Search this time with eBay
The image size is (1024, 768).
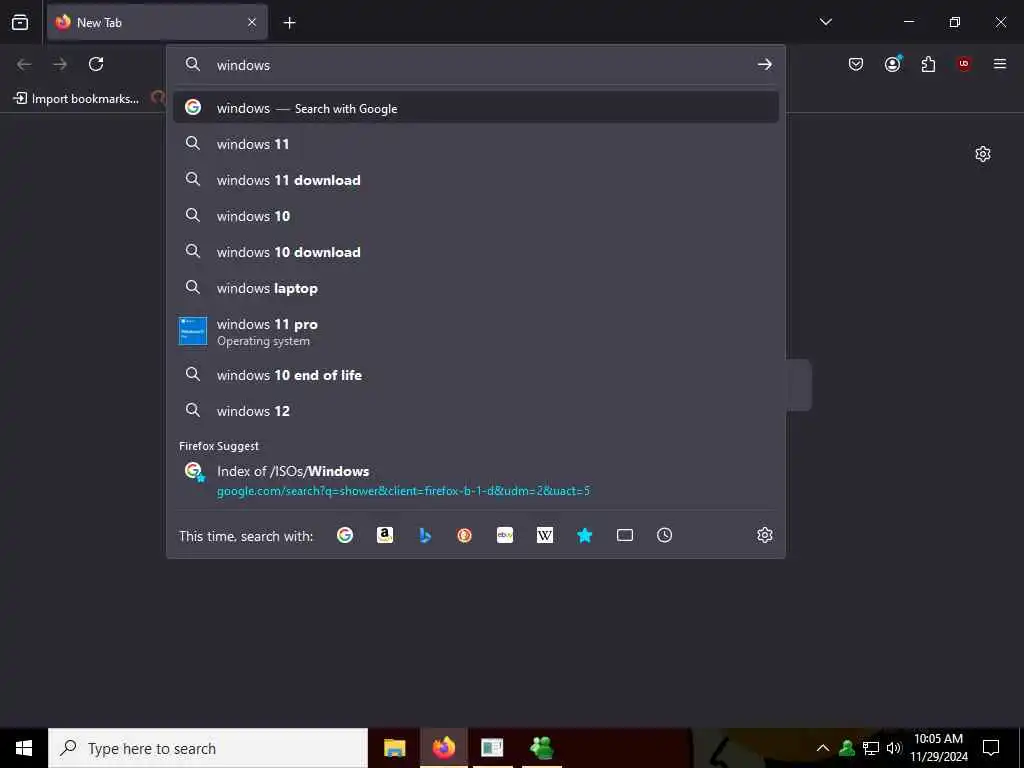click(505, 536)
